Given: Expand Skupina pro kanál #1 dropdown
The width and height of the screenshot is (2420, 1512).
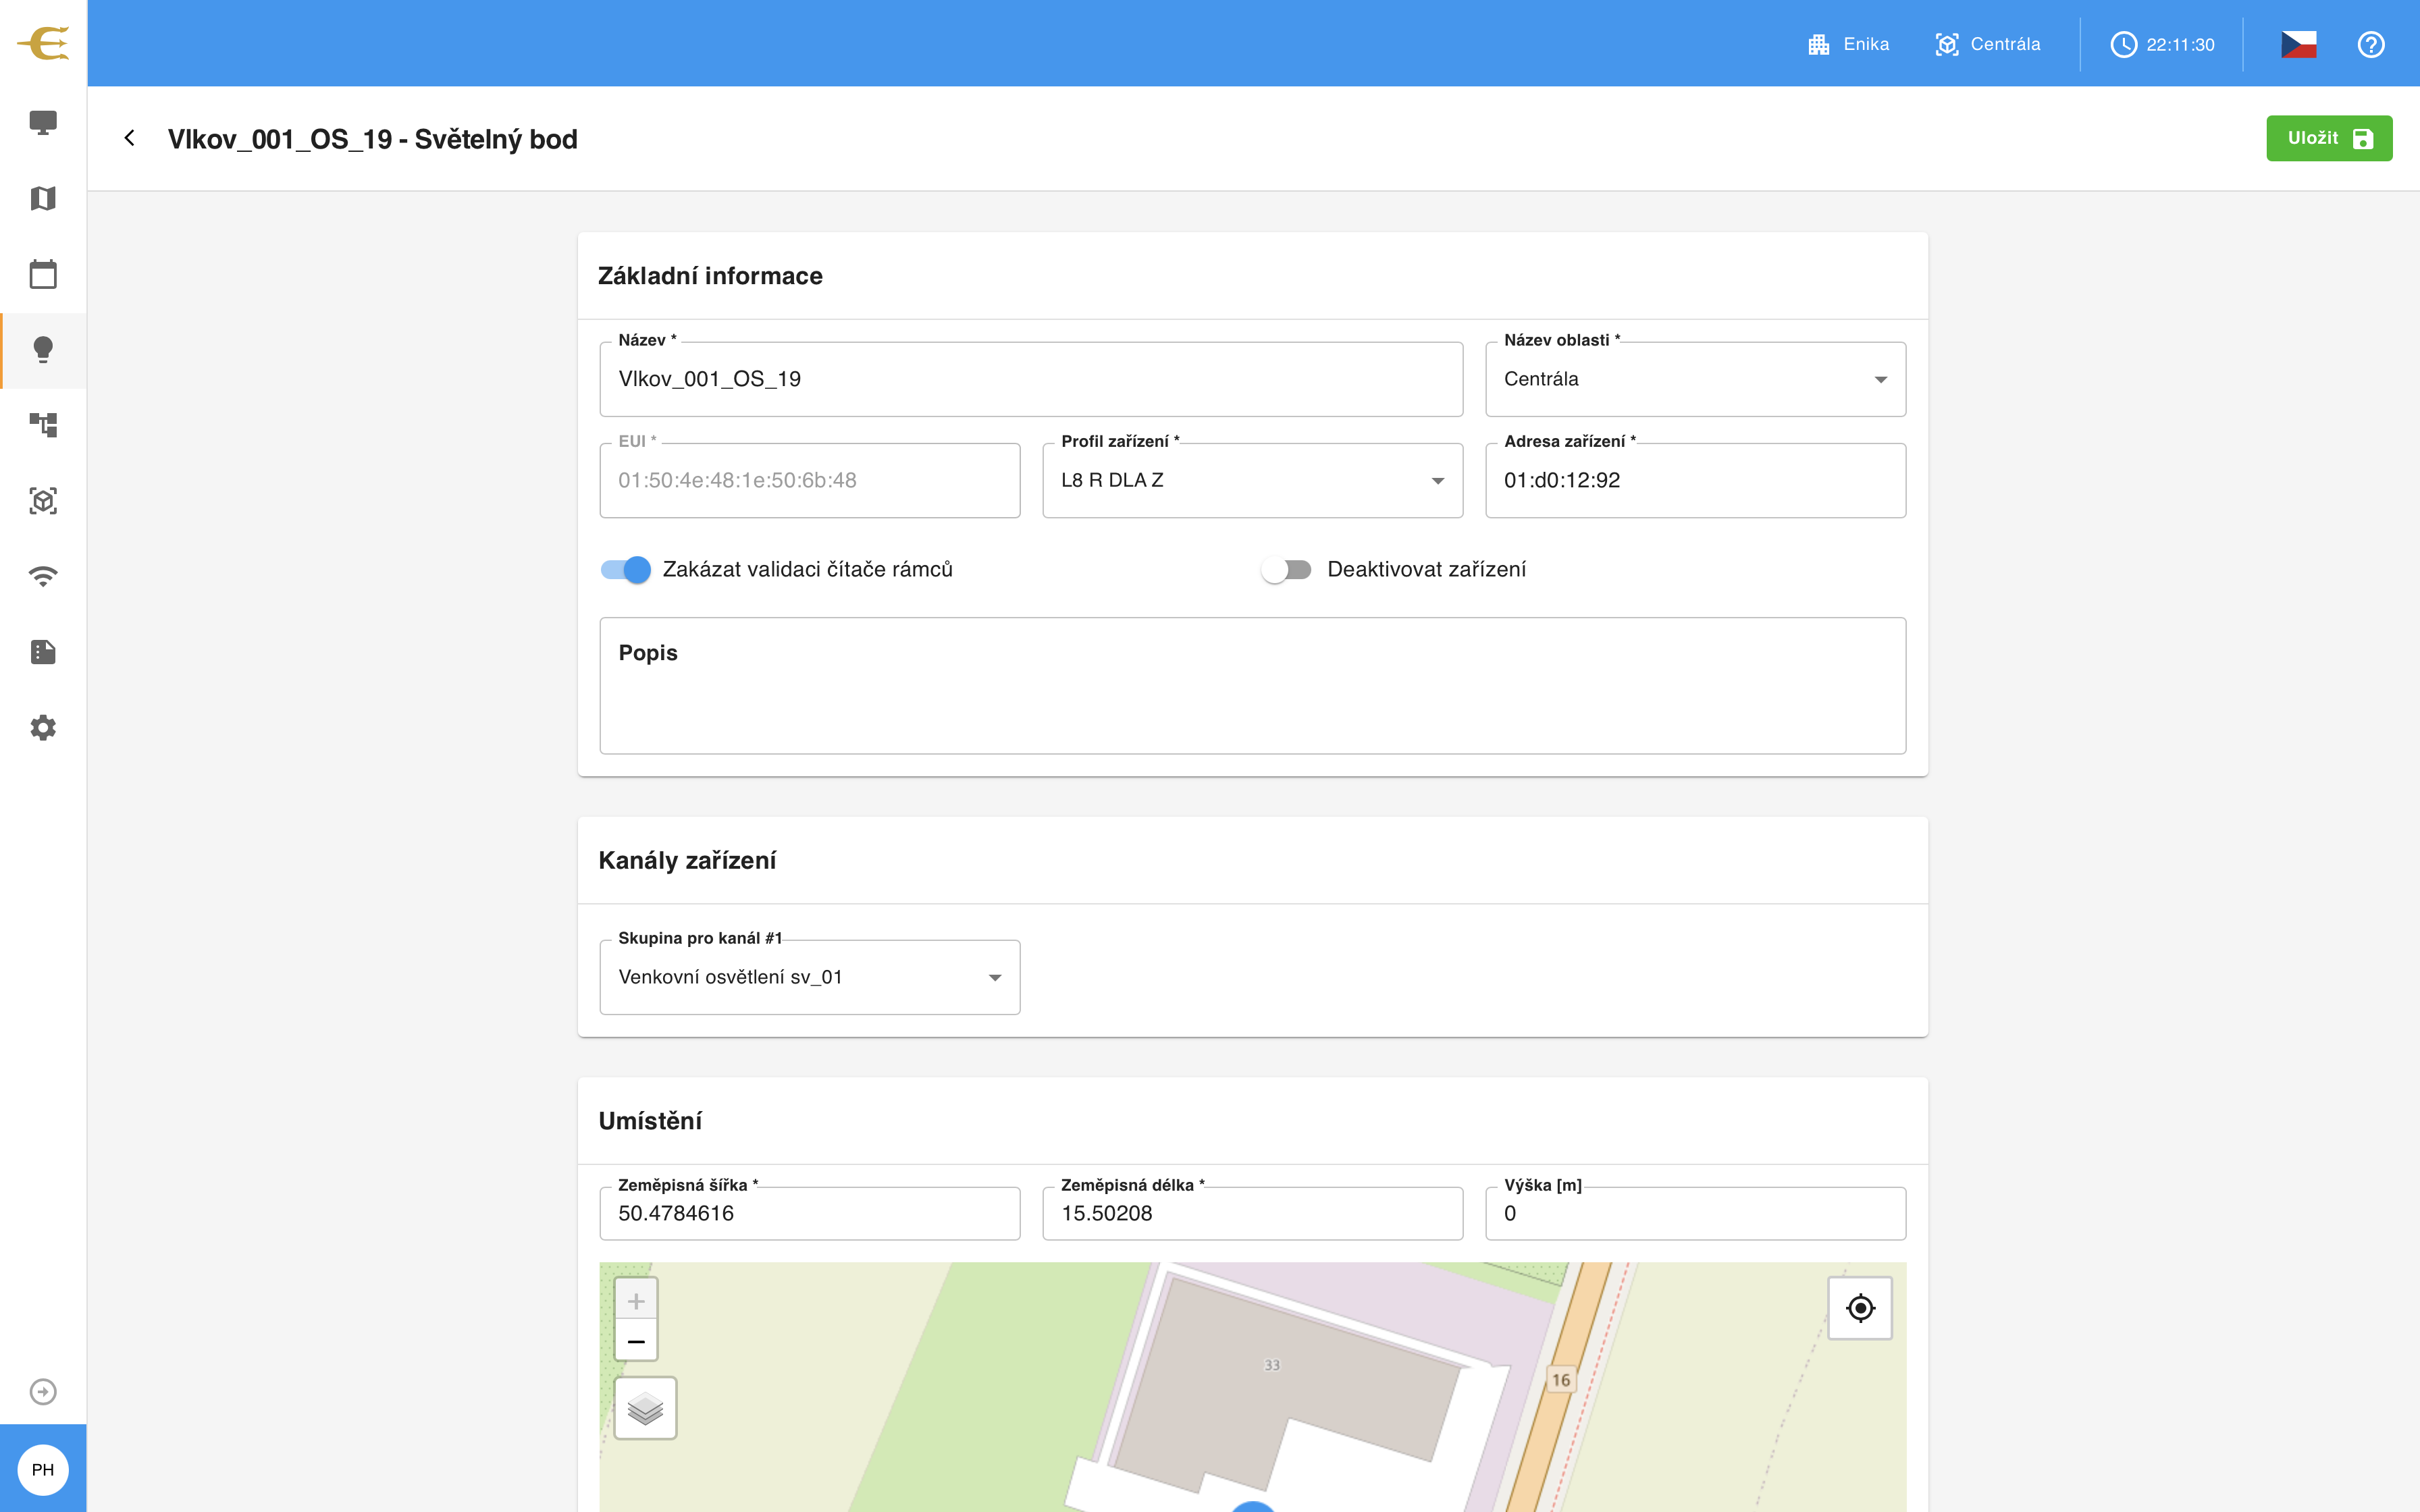Looking at the screenshot, I should coord(809,977).
